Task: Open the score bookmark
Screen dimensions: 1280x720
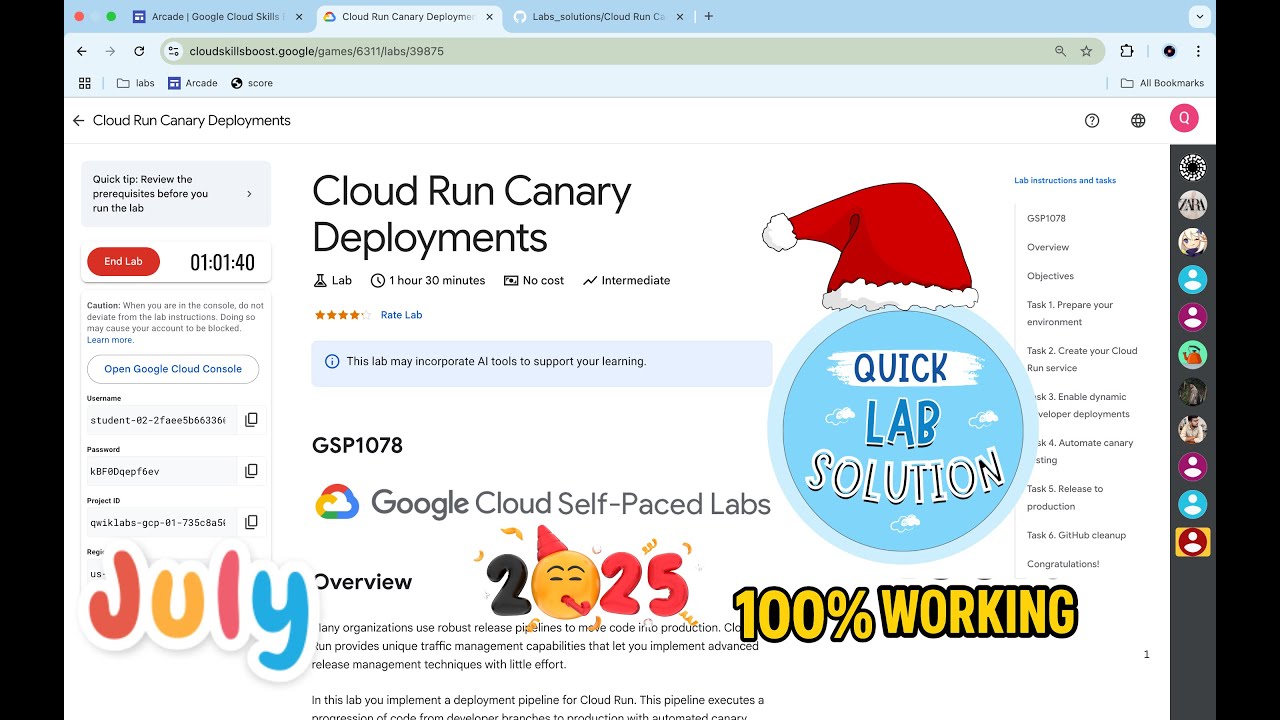Action: pyautogui.click(x=252, y=83)
